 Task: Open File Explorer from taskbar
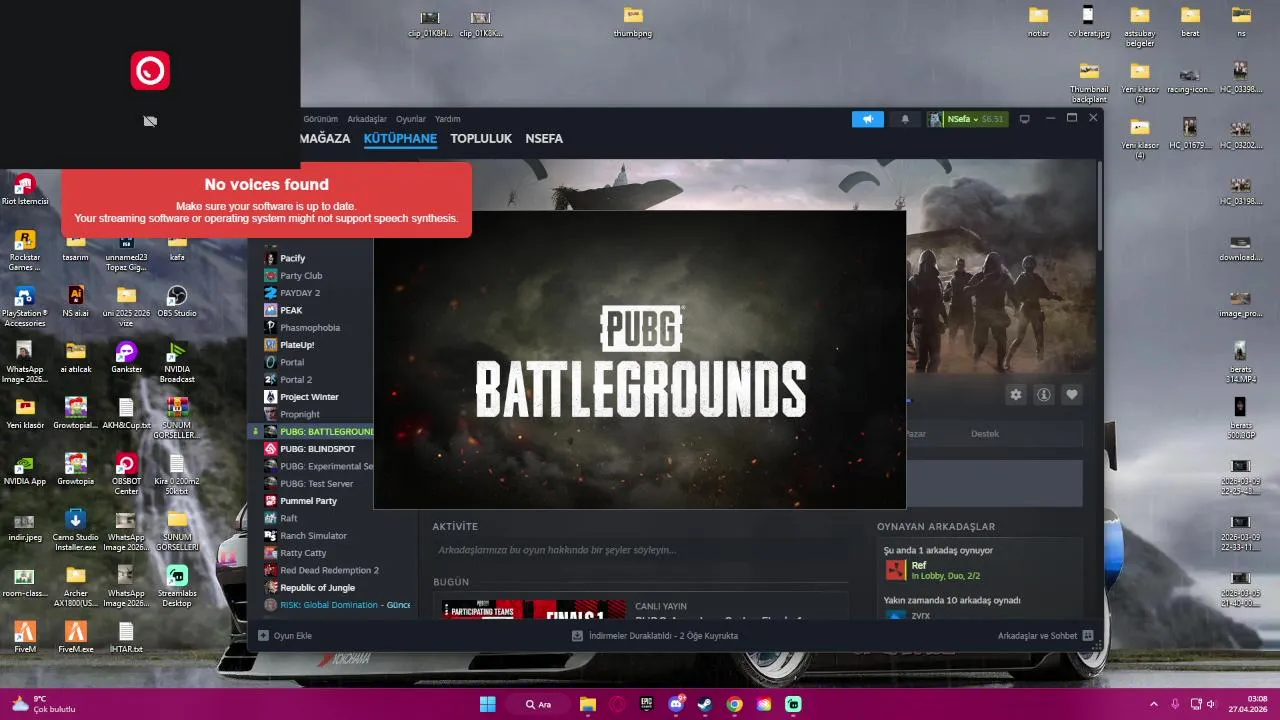(x=588, y=704)
